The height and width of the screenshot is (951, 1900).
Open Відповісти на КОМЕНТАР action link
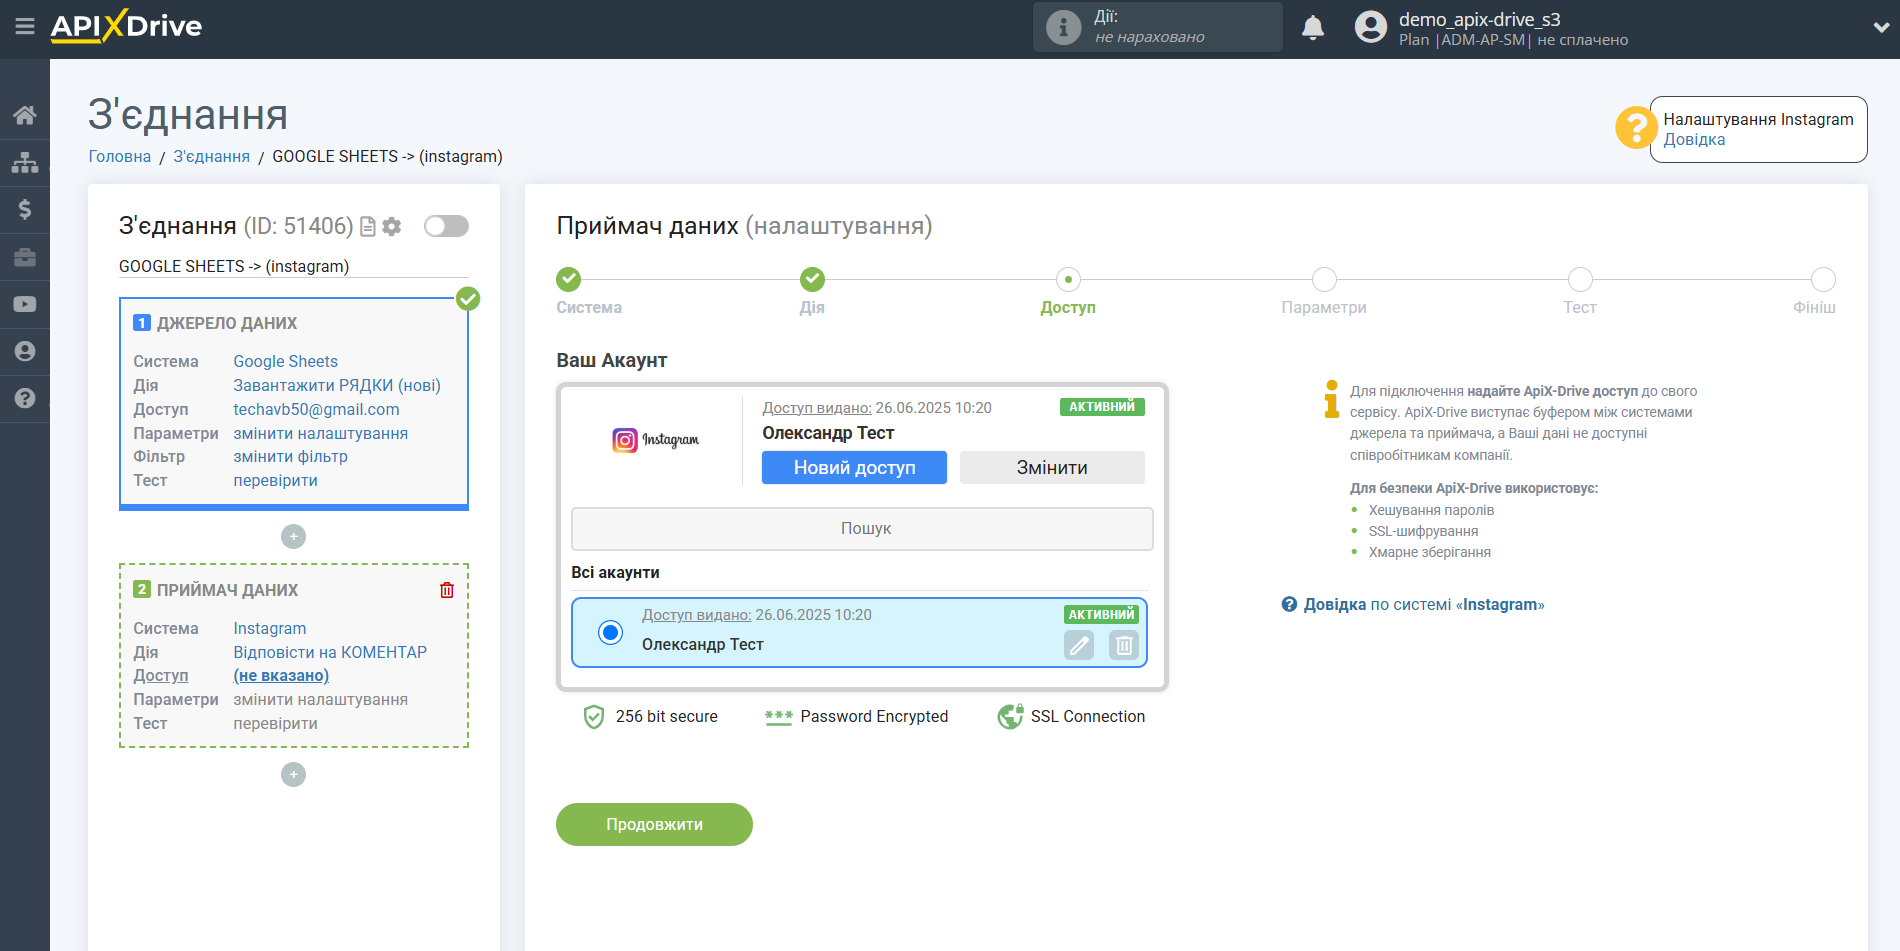[x=330, y=652]
